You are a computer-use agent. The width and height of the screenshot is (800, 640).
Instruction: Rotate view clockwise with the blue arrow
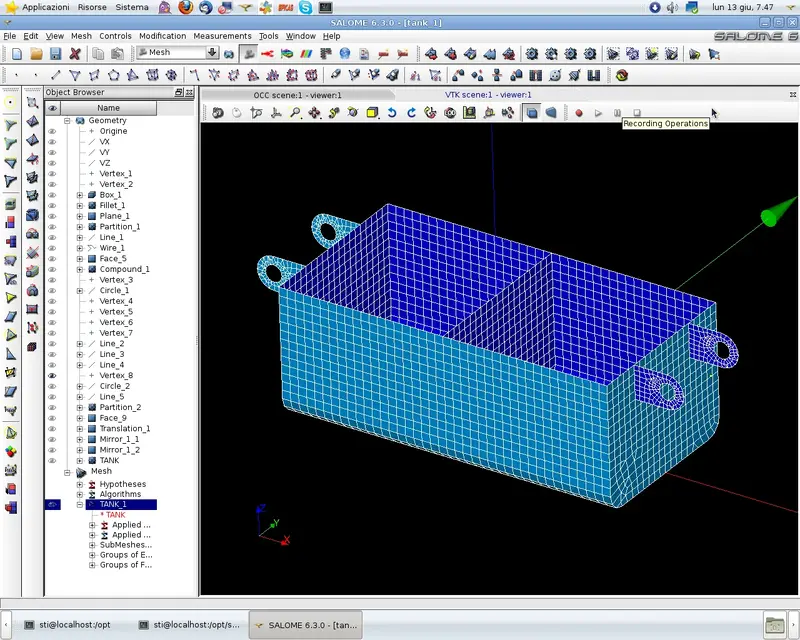coord(411,113)
